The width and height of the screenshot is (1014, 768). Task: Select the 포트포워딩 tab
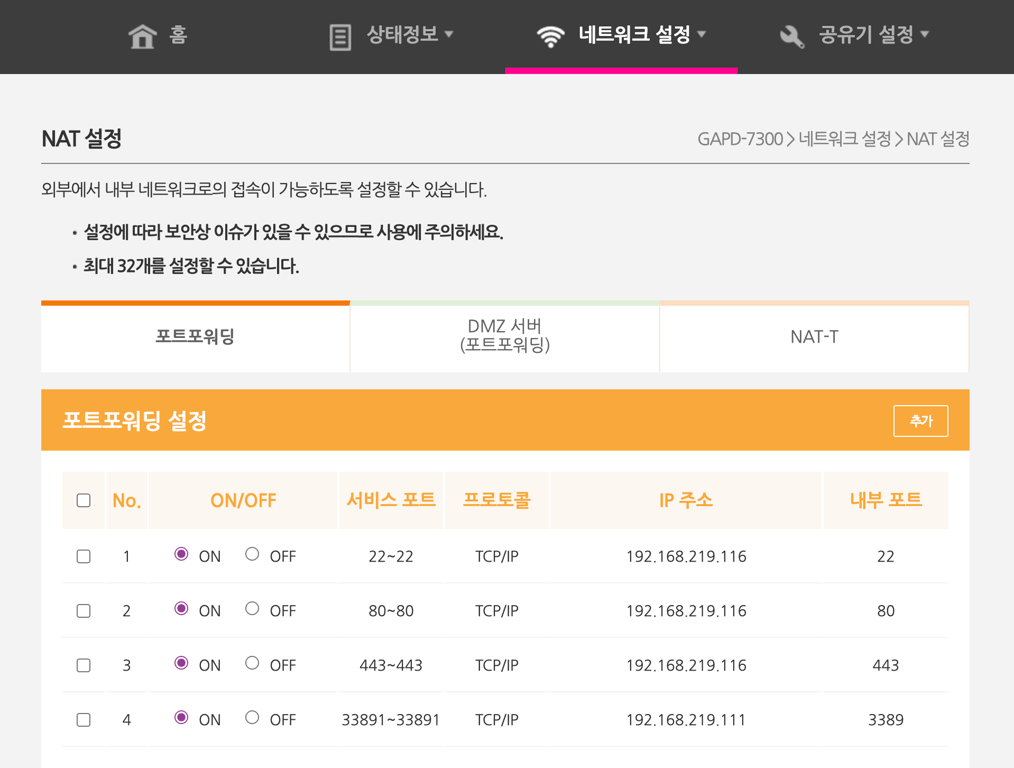pyautogui.click(x=195, y=337)
